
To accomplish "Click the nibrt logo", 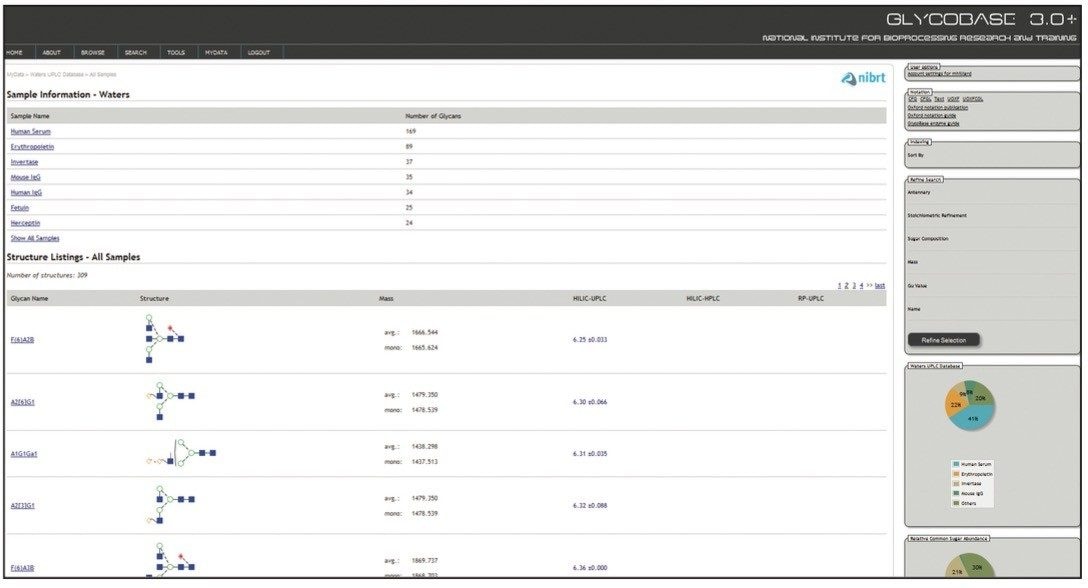I will [863, 78].
